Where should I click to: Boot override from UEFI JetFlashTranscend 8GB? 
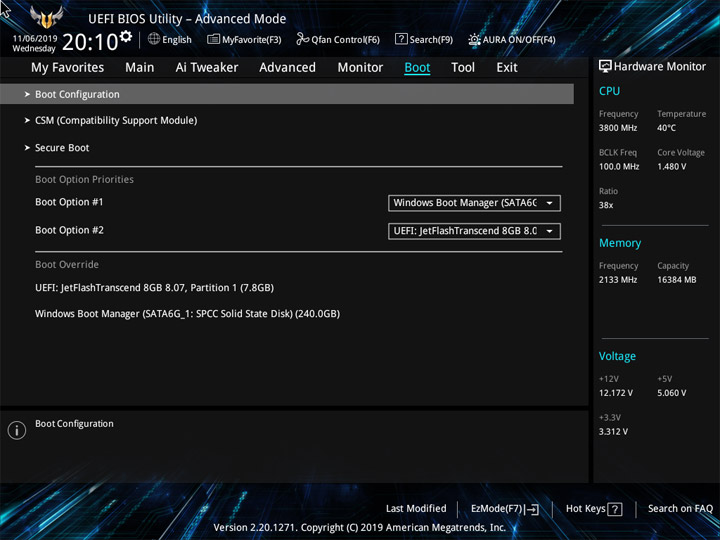(x=154, y=288)
